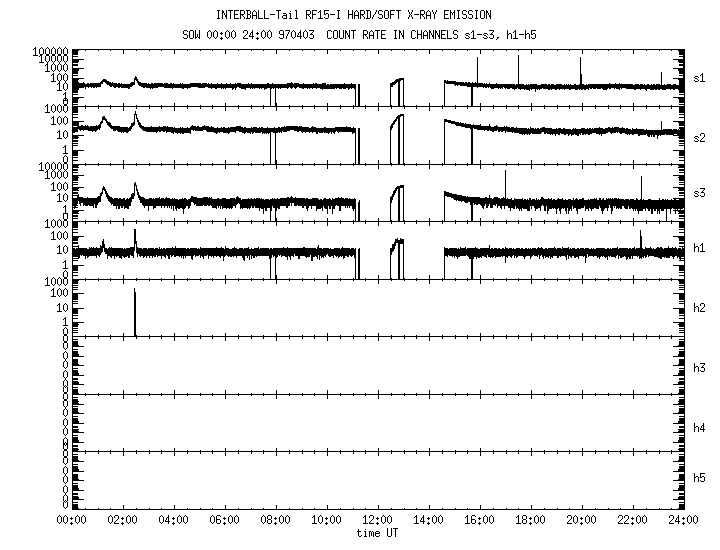Click the h4 channel label
Viewport: 720px width, 550px height.
click(701, 428)
